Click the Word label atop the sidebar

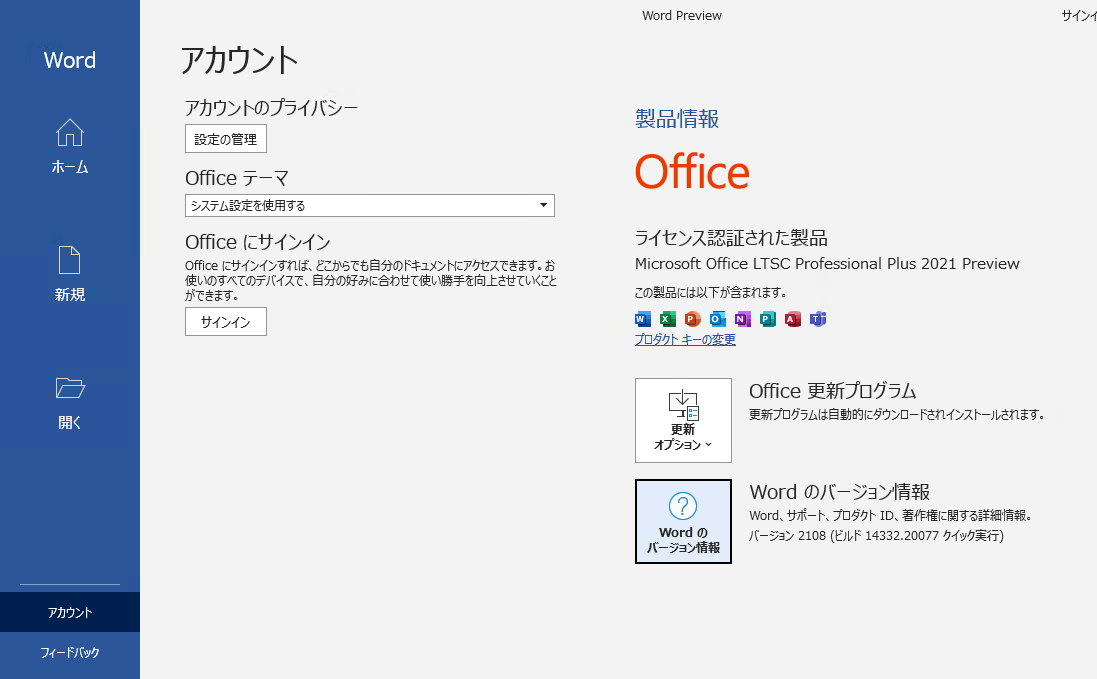coord(70,60)
